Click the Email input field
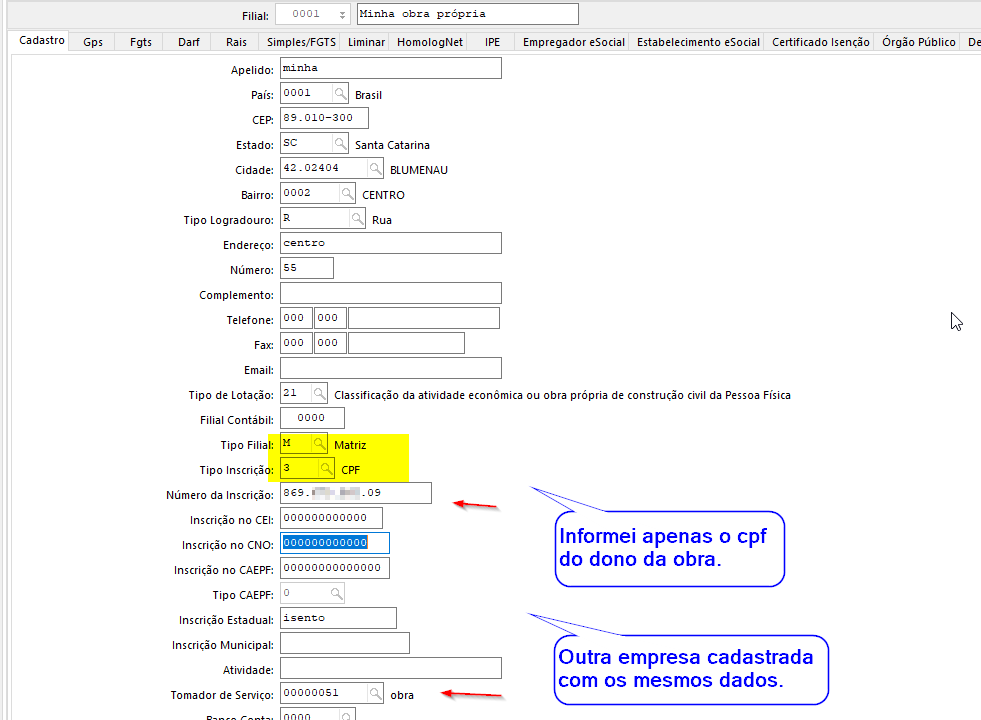981x720 pixels. (390, 369)
